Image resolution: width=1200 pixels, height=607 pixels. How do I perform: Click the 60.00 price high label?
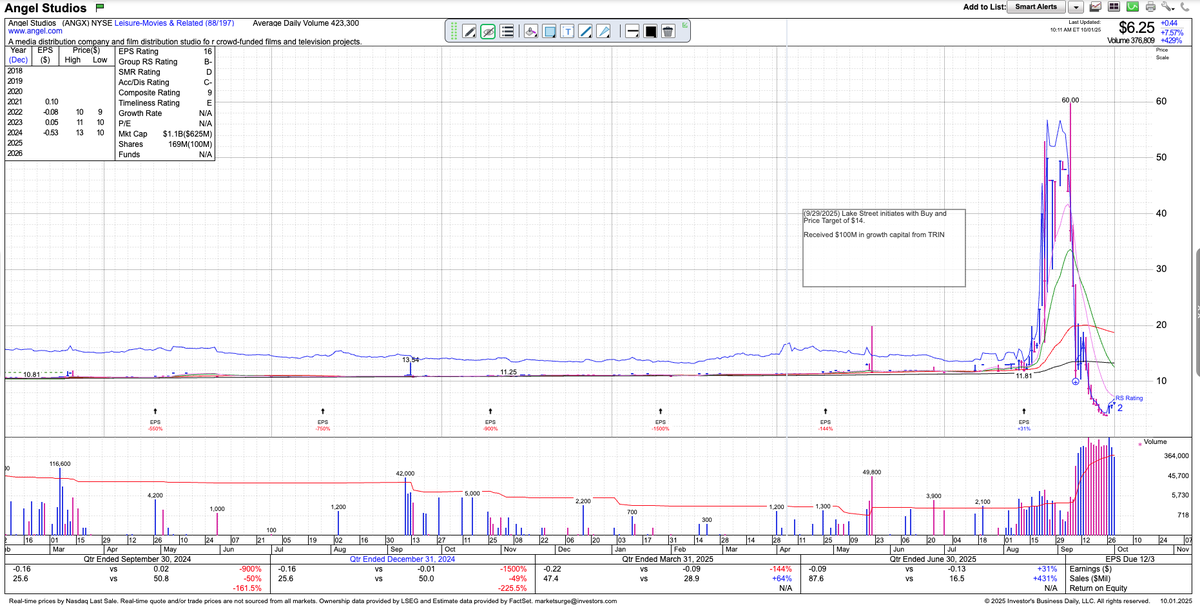[x=1070, y=100]
